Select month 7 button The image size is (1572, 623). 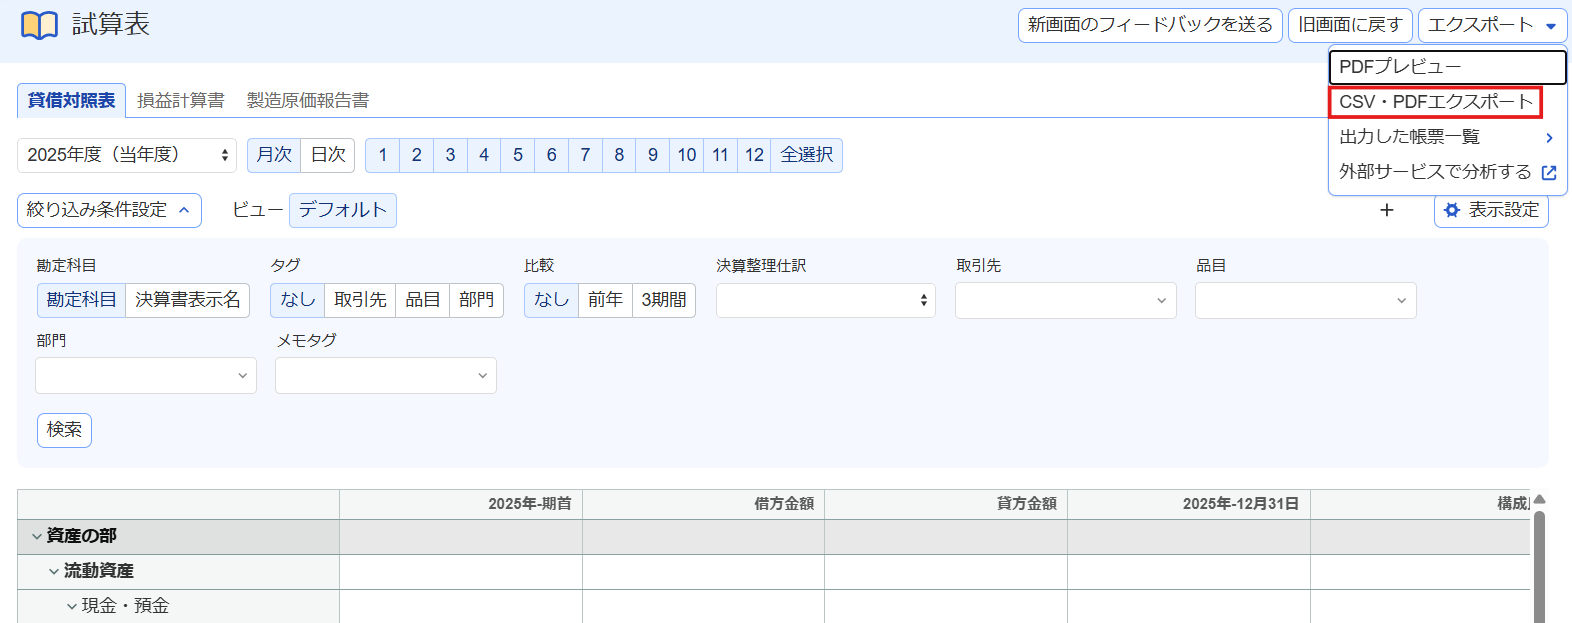click(x=586, y=155)
